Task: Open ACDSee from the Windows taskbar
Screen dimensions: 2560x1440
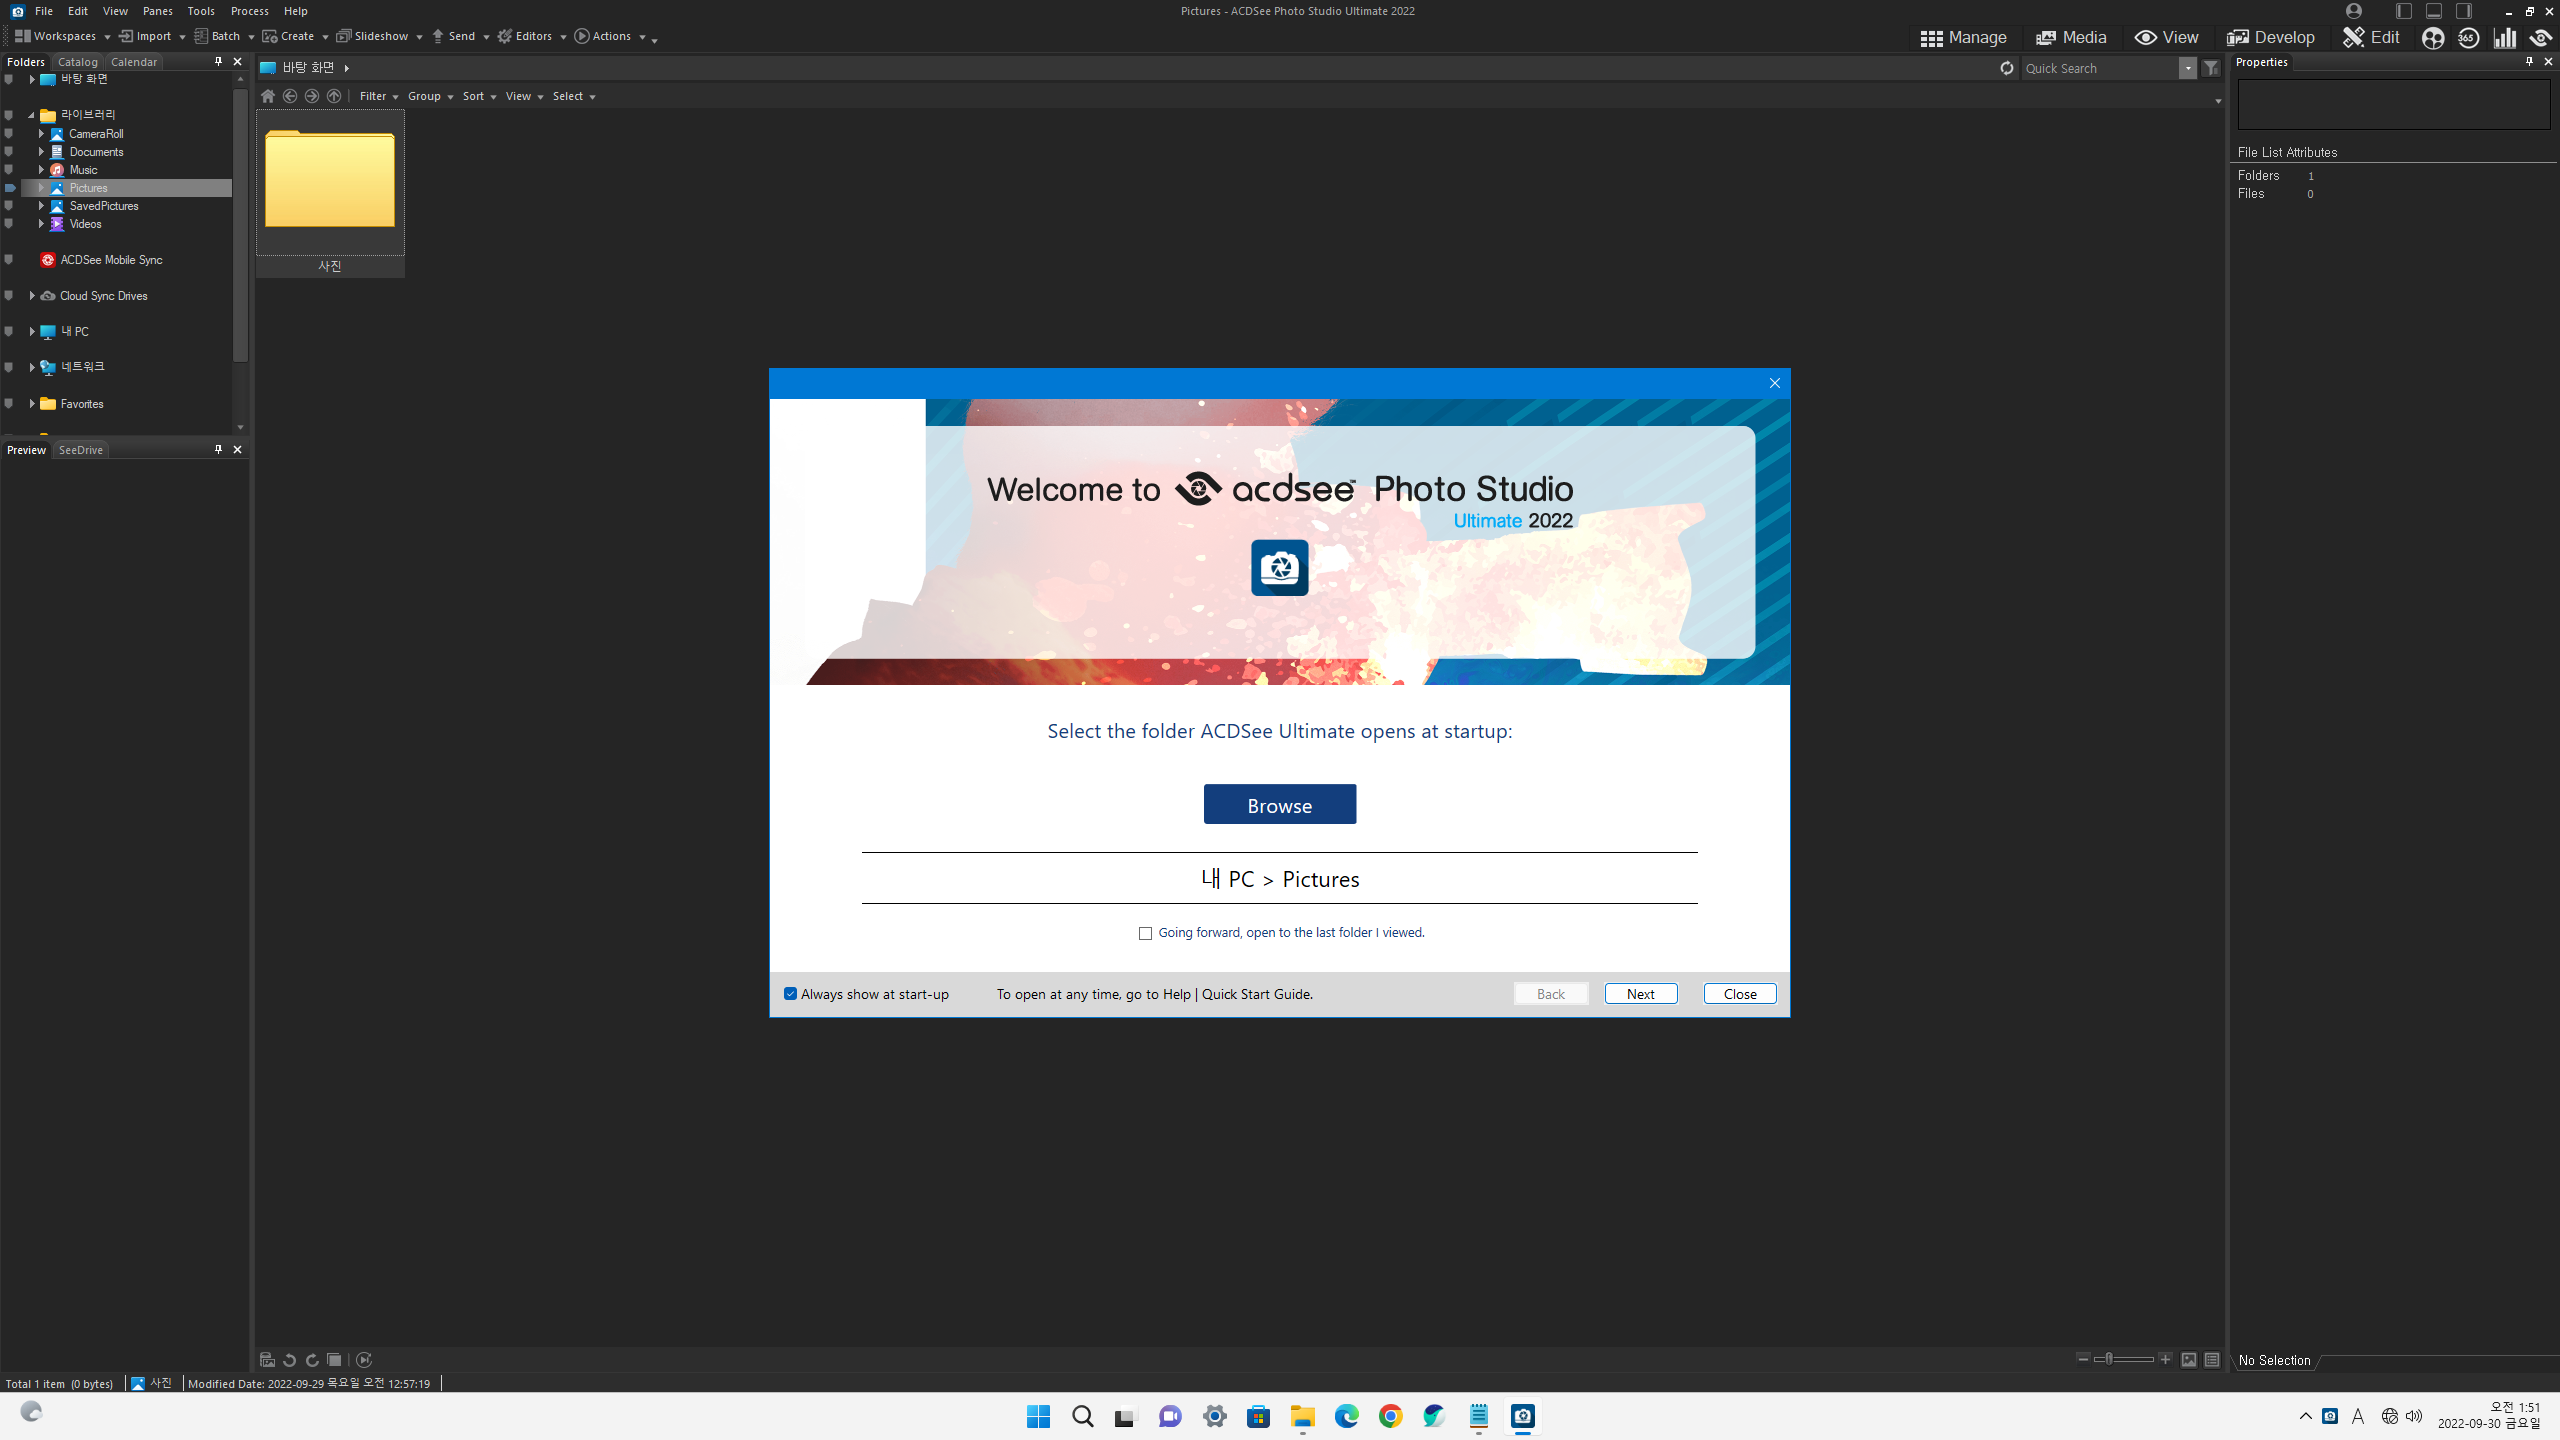Action: click(x=1522, y=1416)
